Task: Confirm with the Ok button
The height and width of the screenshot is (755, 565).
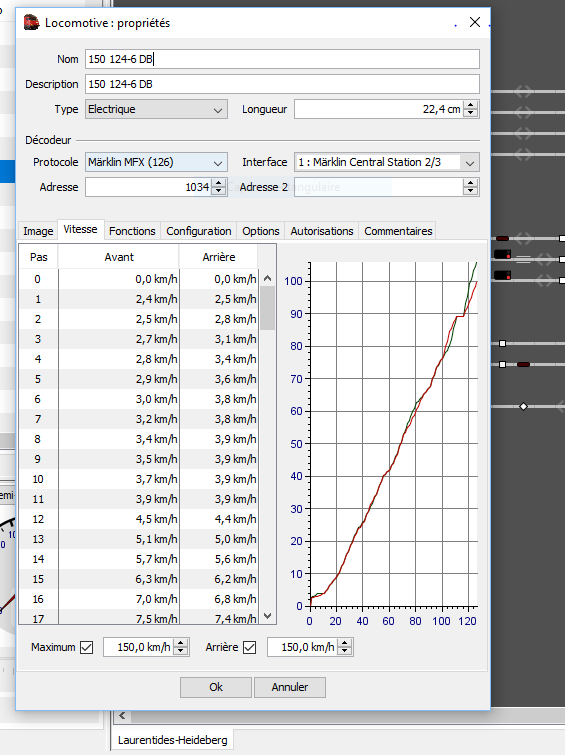Action: [216, 687]
